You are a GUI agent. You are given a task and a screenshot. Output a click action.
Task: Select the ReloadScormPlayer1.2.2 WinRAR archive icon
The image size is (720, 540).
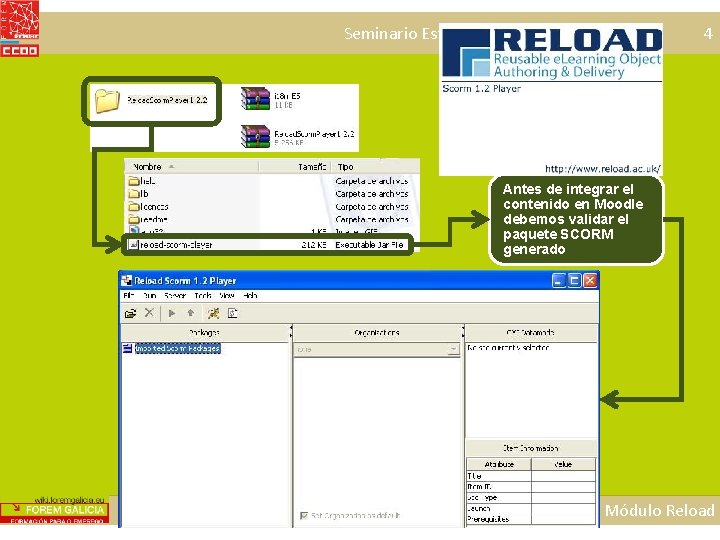tap(255, 136)
